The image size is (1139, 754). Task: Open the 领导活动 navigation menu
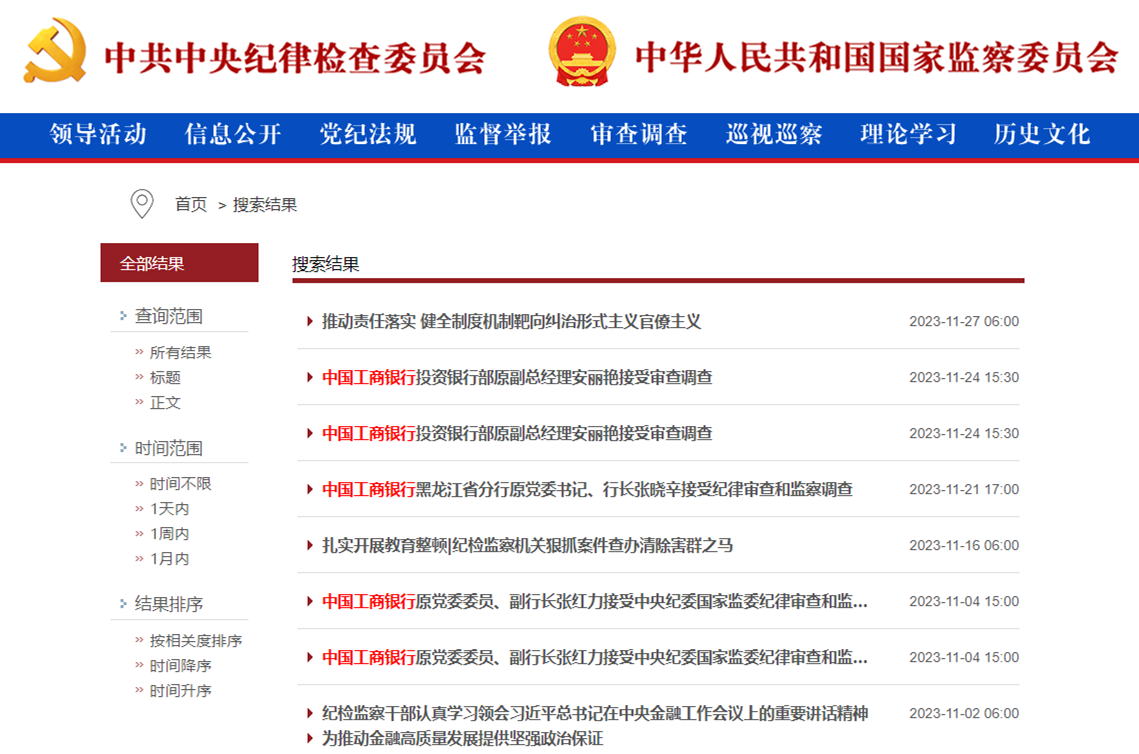point(98,134)
